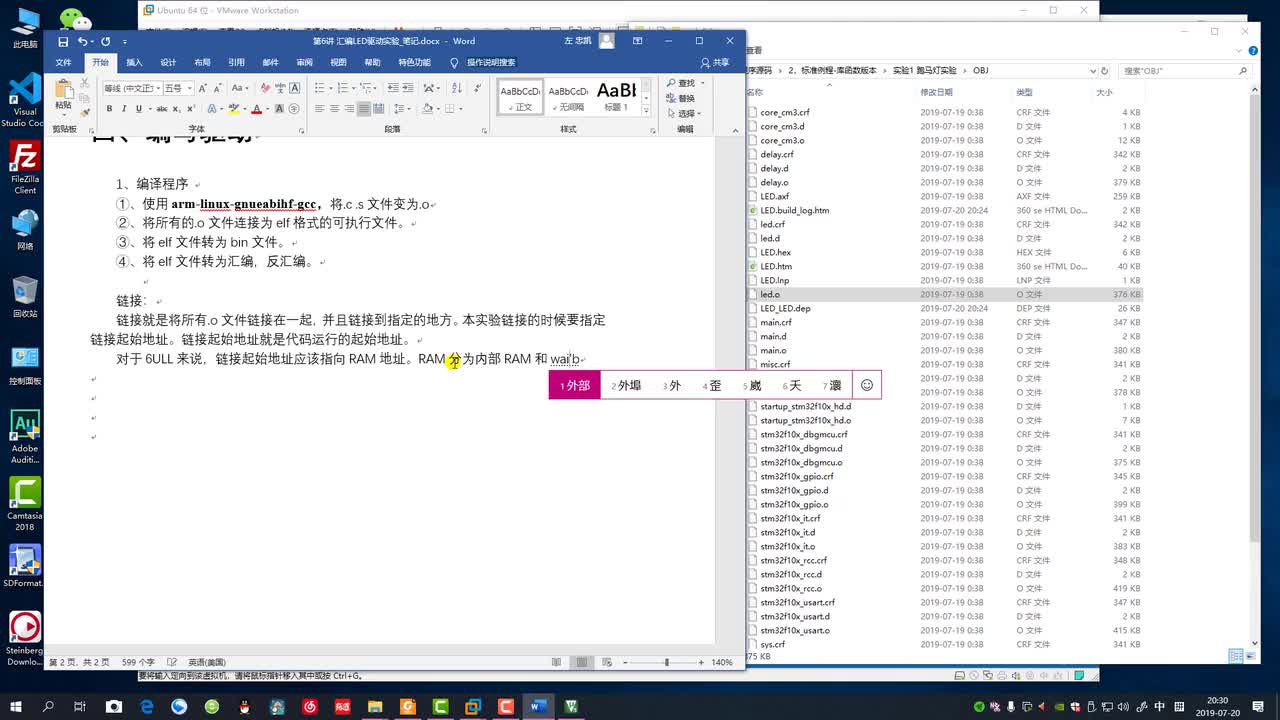Screen dimensions: 1280x720
Task: Align text left in paragraph group
Action: [x=320, y=108]
